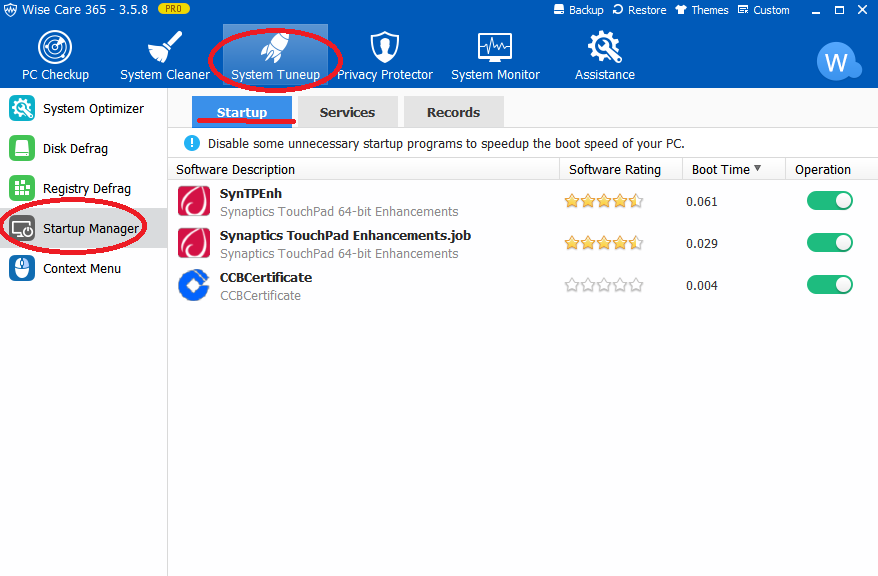Click the Synaptics TouchPad Enhancements.job star rating
The height and width of the screenshot is (576, 878).
604,243
